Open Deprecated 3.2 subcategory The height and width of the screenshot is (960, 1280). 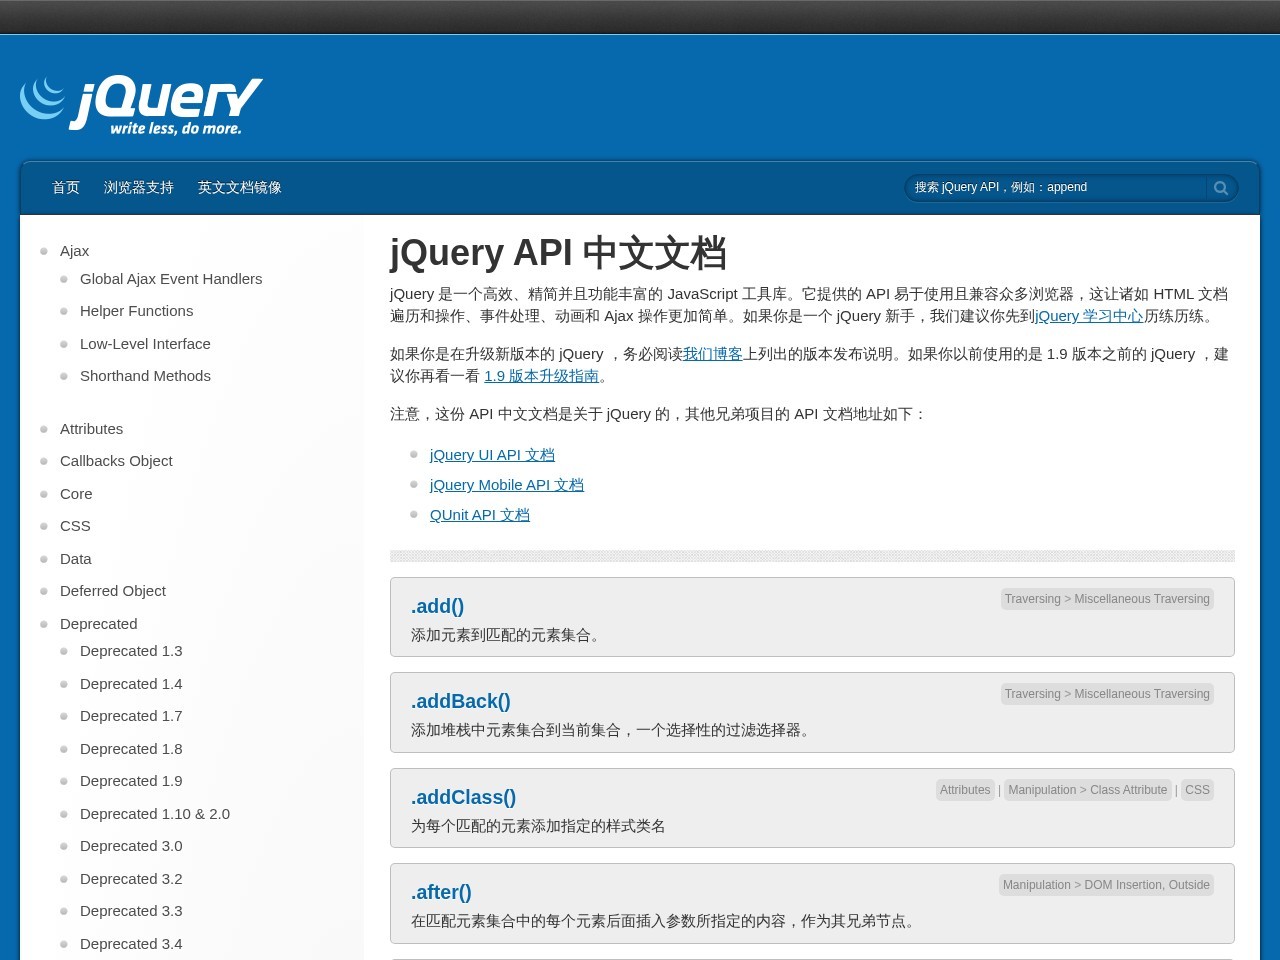(x=131, y=879)
